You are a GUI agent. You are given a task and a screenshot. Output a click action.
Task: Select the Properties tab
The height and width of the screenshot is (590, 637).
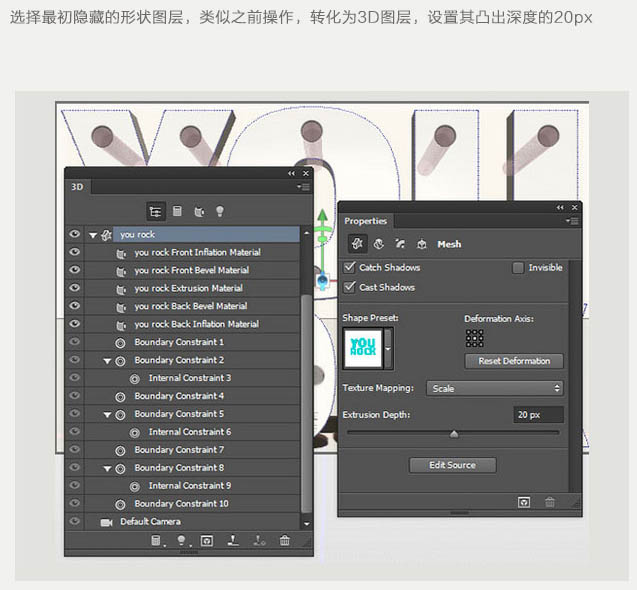366,221
